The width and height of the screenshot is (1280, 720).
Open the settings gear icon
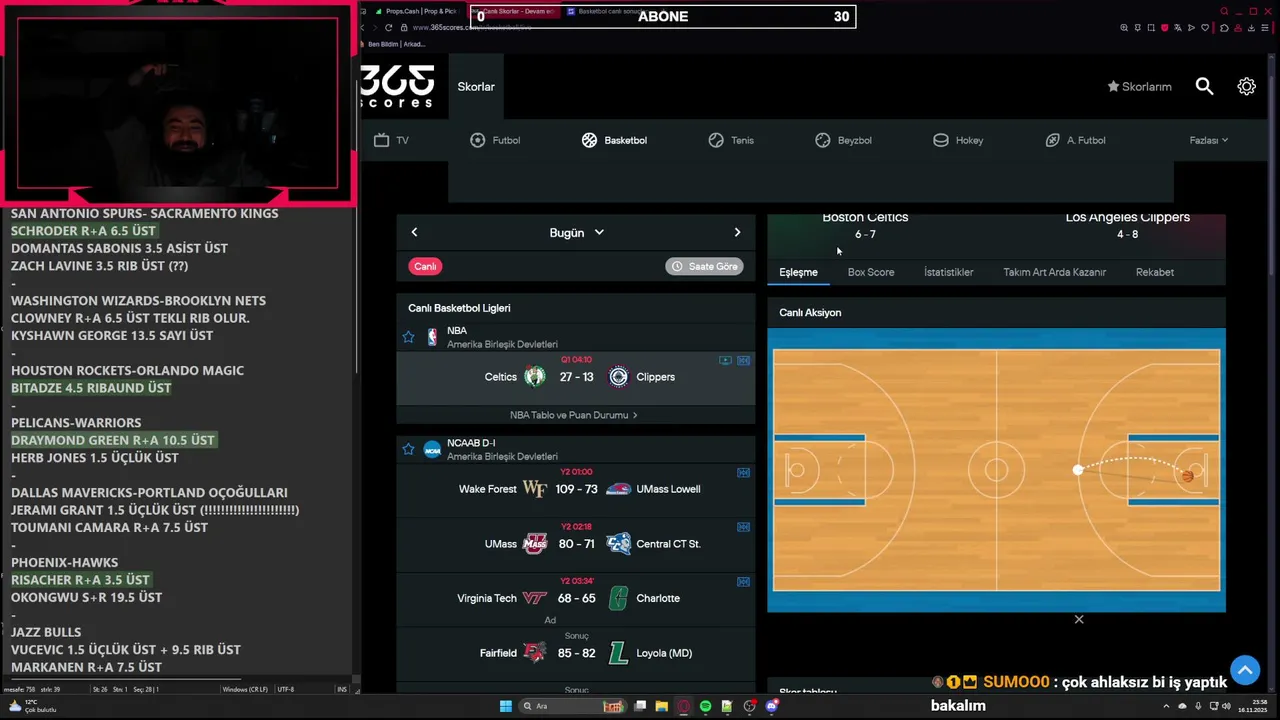tap(1246, 86)
